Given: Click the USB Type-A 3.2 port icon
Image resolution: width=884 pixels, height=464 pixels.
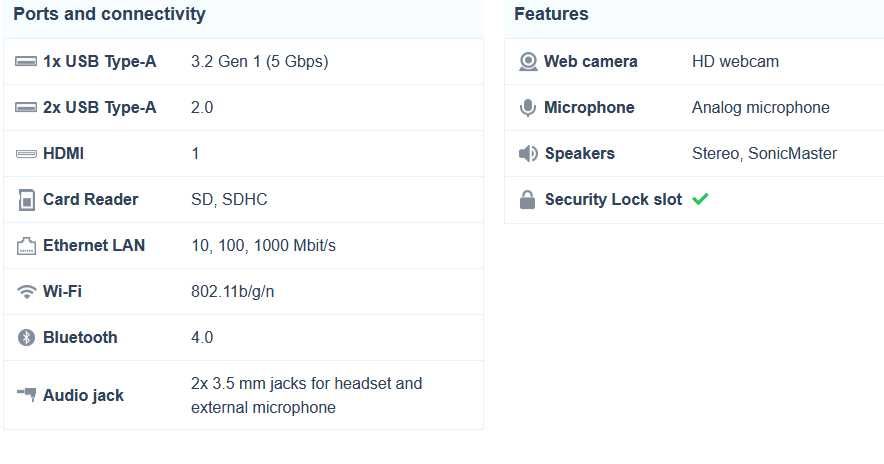Looking at the screenshot, I should [26, 62].
